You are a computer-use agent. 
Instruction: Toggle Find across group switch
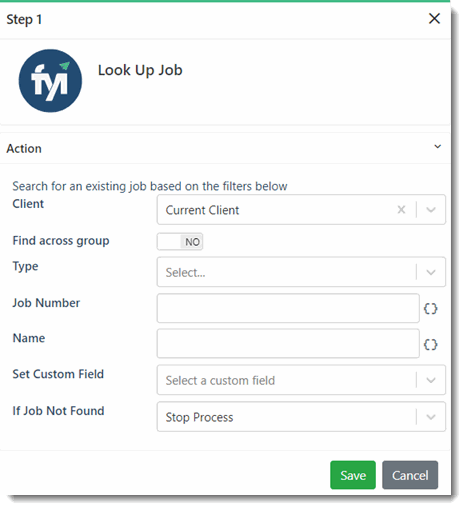(180, 242)
